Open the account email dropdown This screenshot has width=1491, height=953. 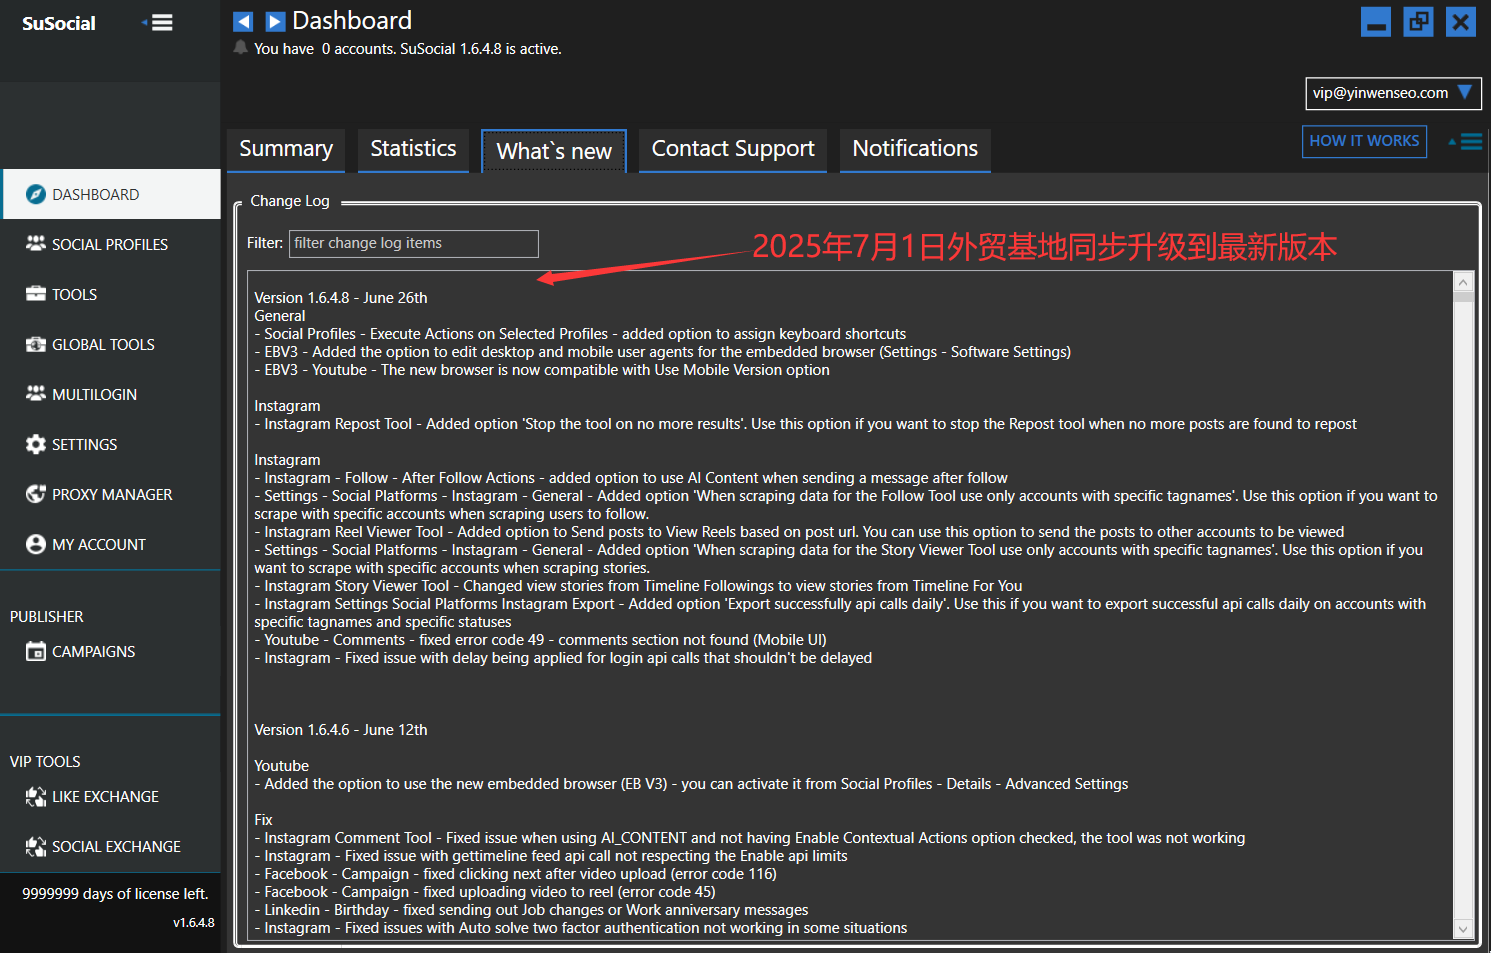[1393, 93]
